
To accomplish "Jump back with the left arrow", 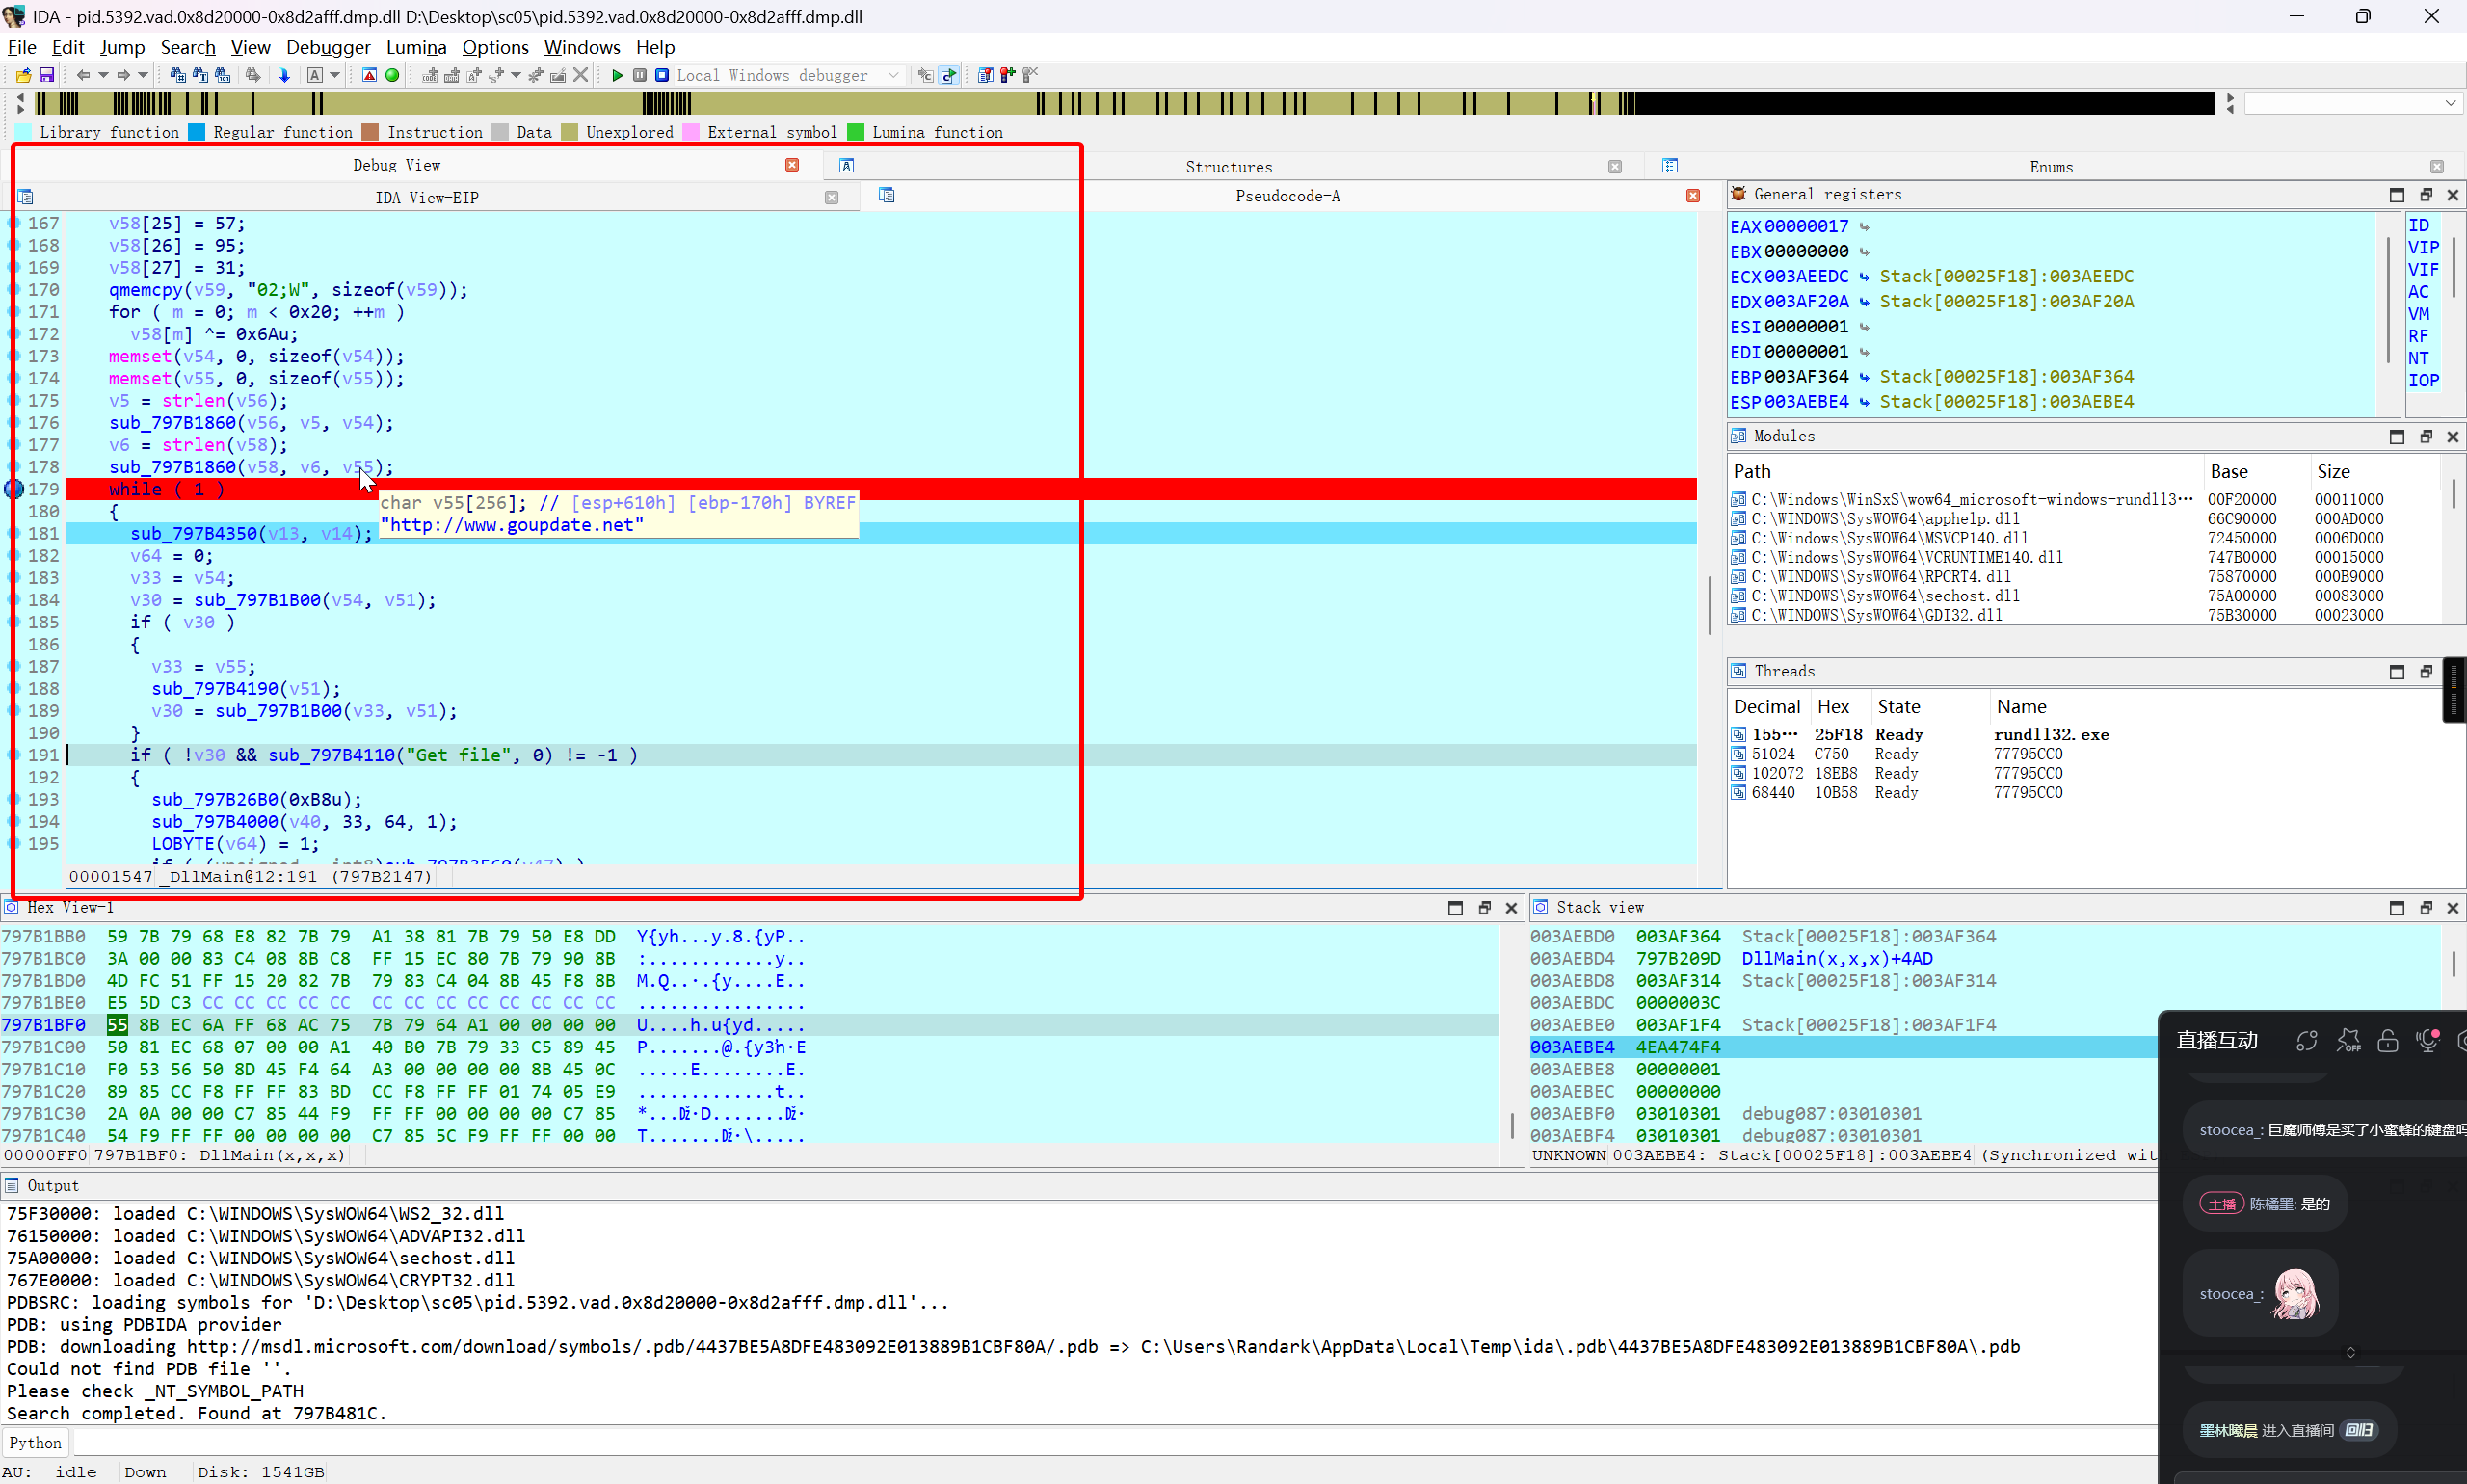I will click(83, 75).
